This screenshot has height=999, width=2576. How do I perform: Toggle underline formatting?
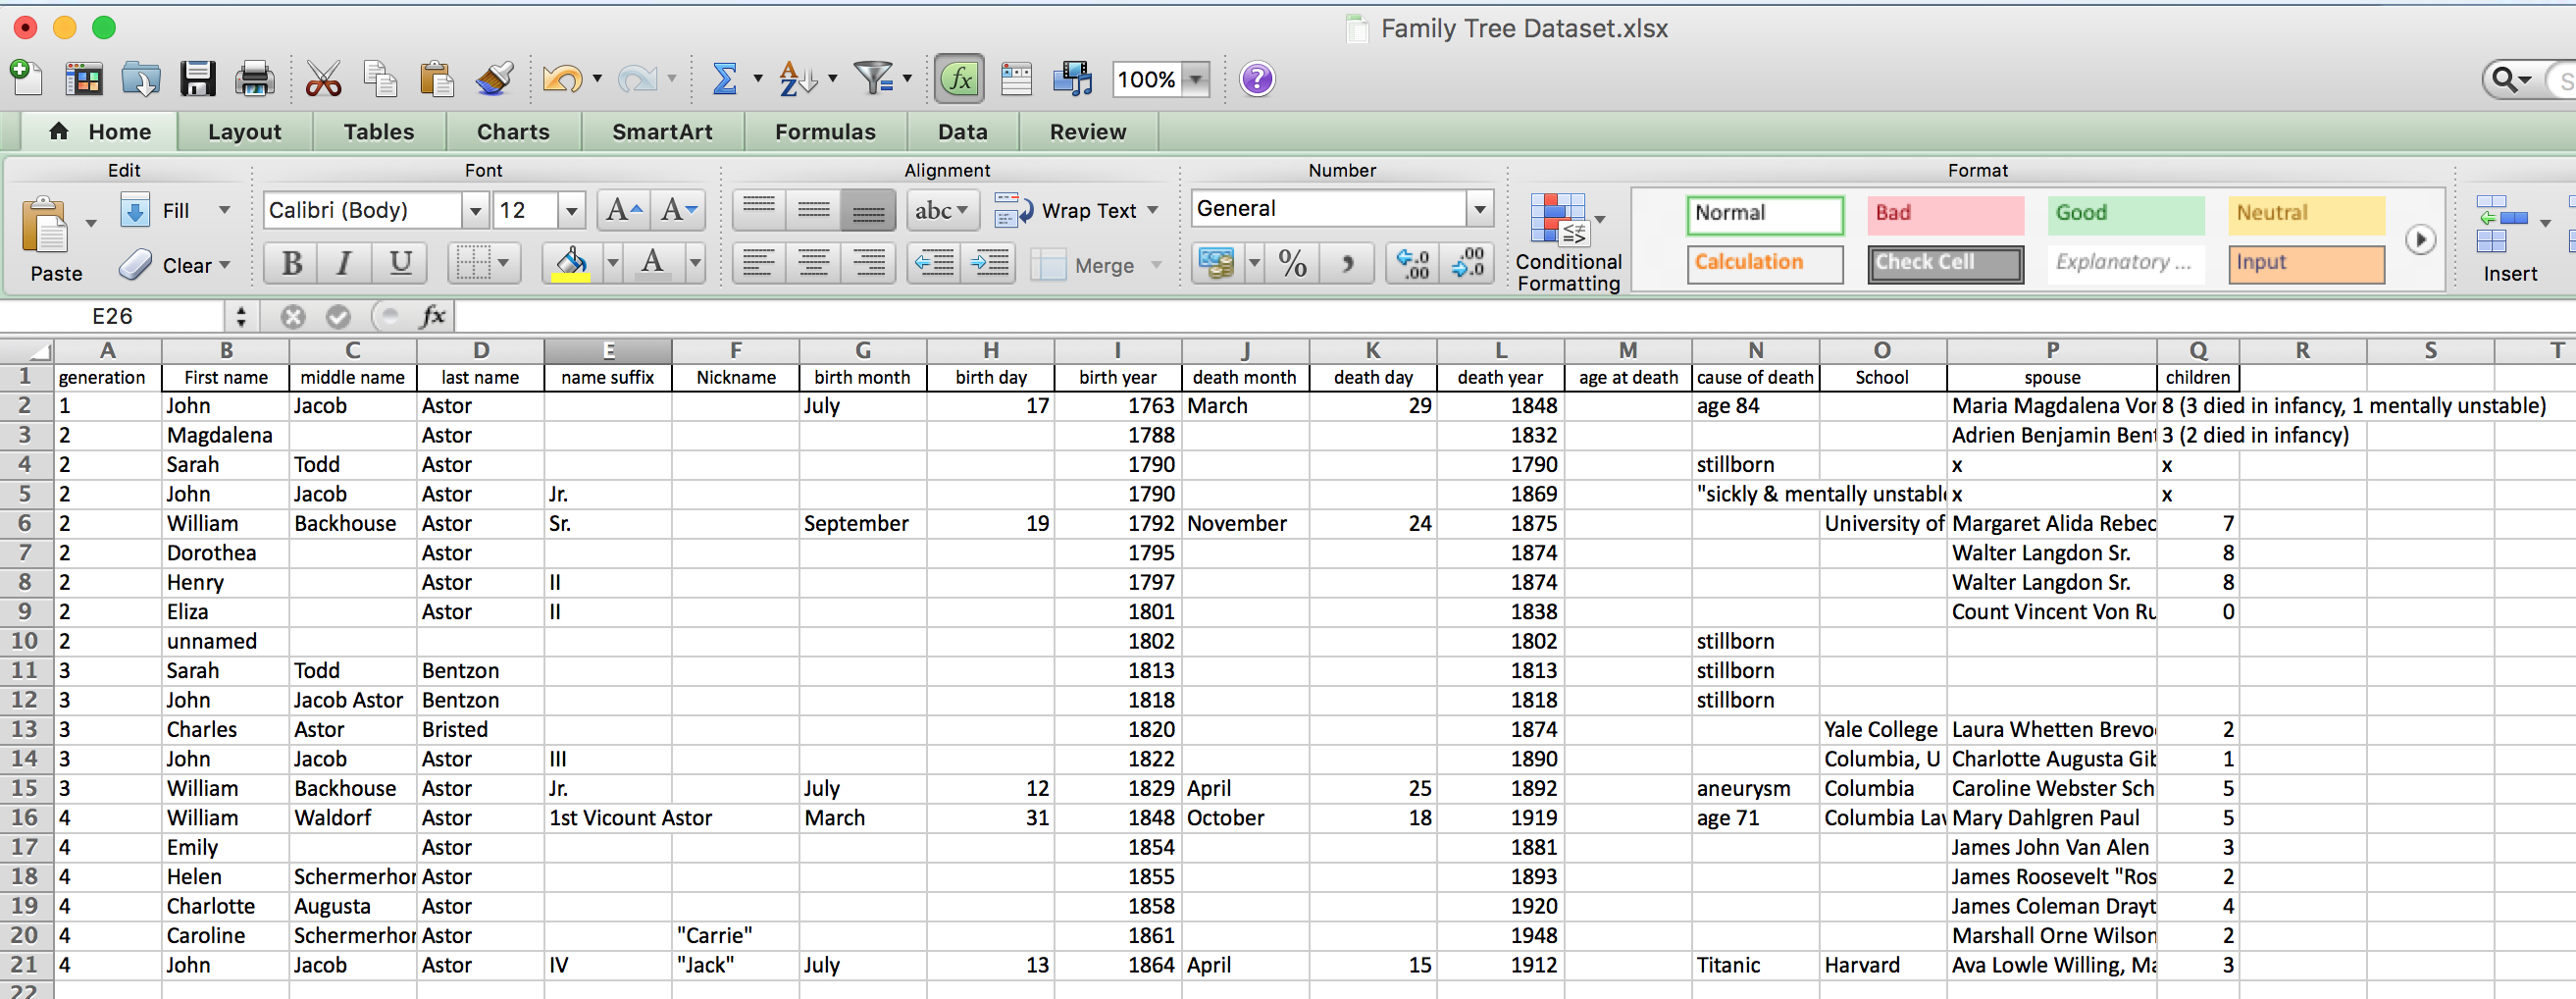tap(400, 264)
